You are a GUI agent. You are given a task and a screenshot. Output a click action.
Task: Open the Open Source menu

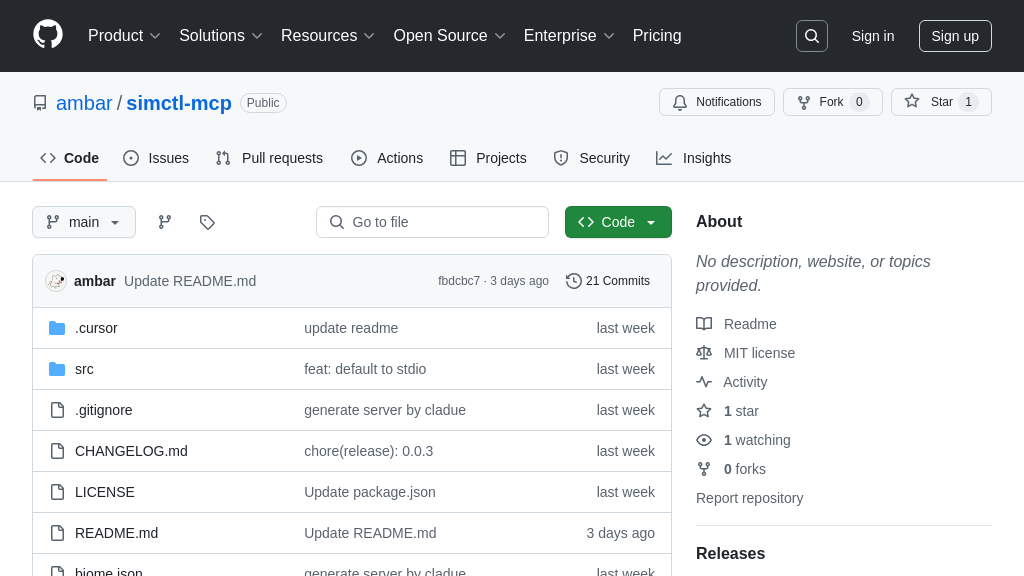449,36
